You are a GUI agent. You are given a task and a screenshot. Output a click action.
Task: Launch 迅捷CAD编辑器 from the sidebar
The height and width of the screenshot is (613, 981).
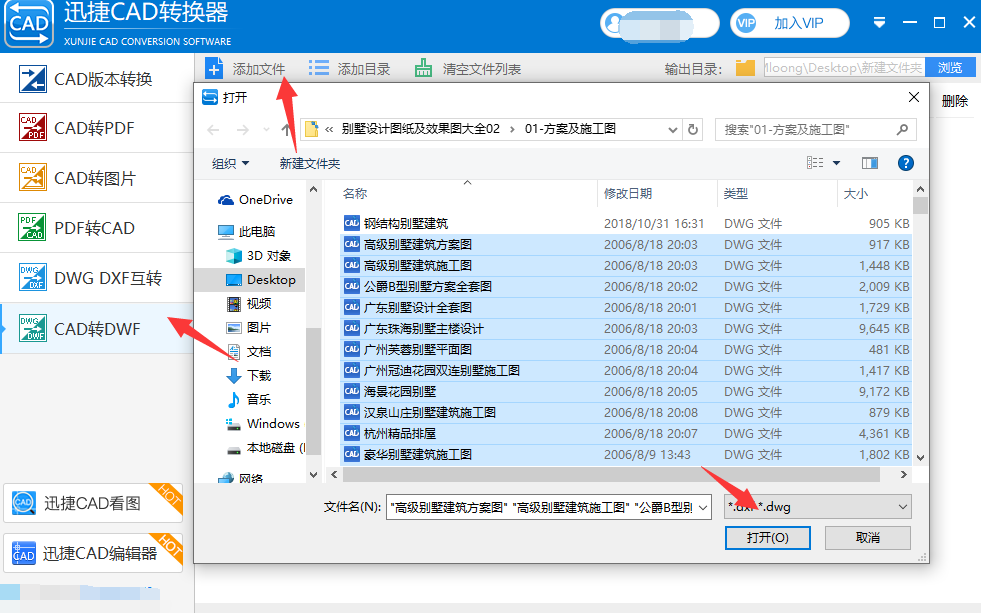click(x=93, y=554)
